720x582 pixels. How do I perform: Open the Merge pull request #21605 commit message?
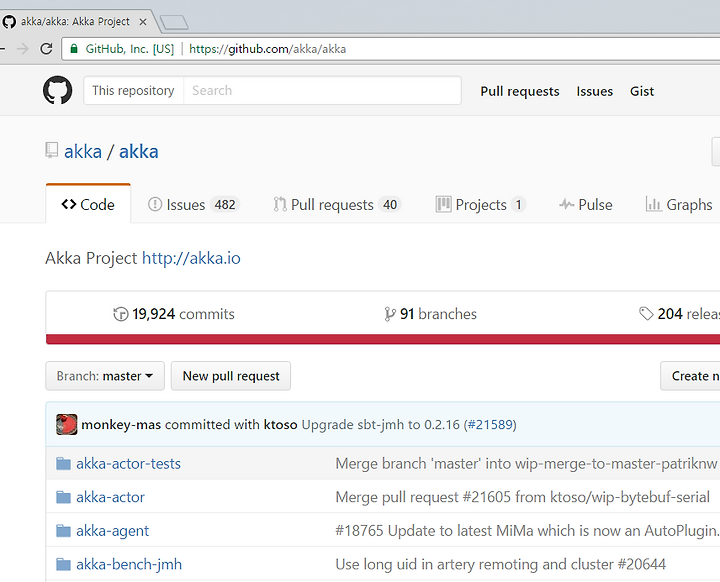coord(523,497)
